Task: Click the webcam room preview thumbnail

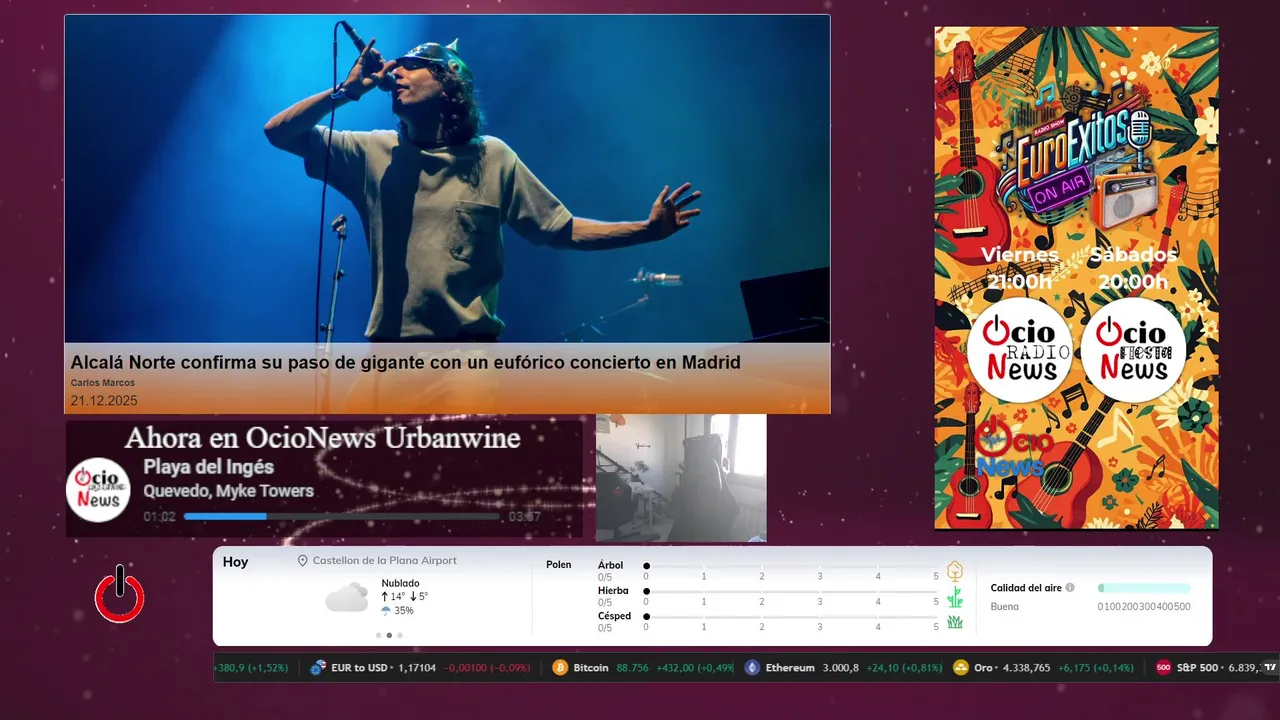Action: (x=681, y=478)
